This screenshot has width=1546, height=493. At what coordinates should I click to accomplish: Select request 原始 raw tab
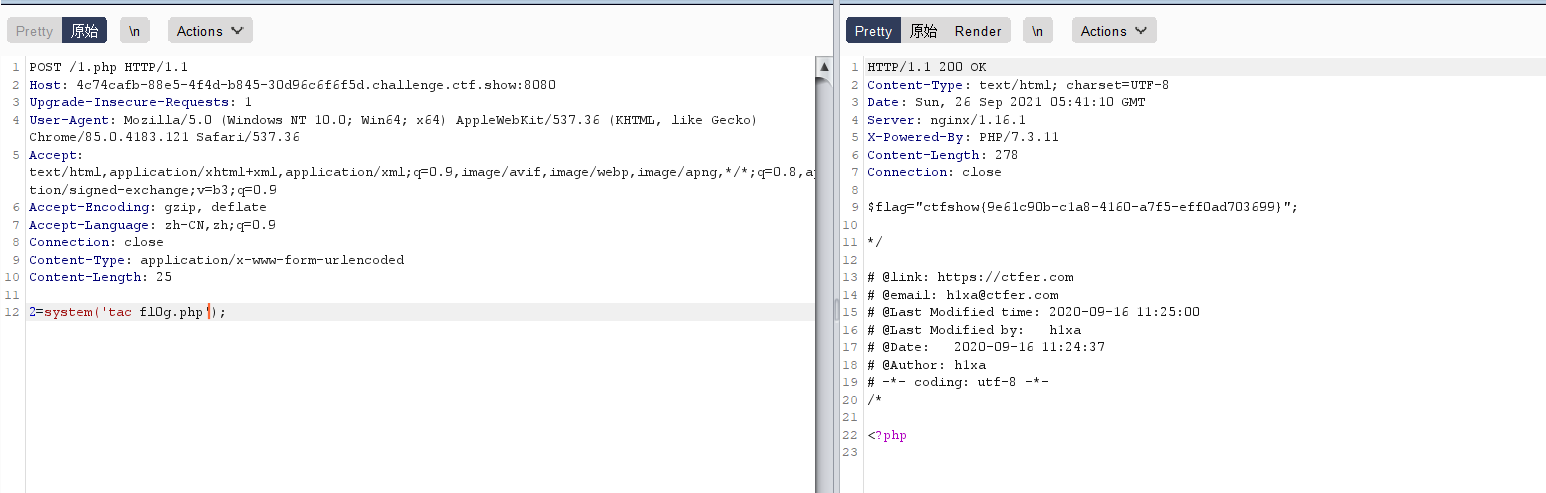click(x=85, y=31)
